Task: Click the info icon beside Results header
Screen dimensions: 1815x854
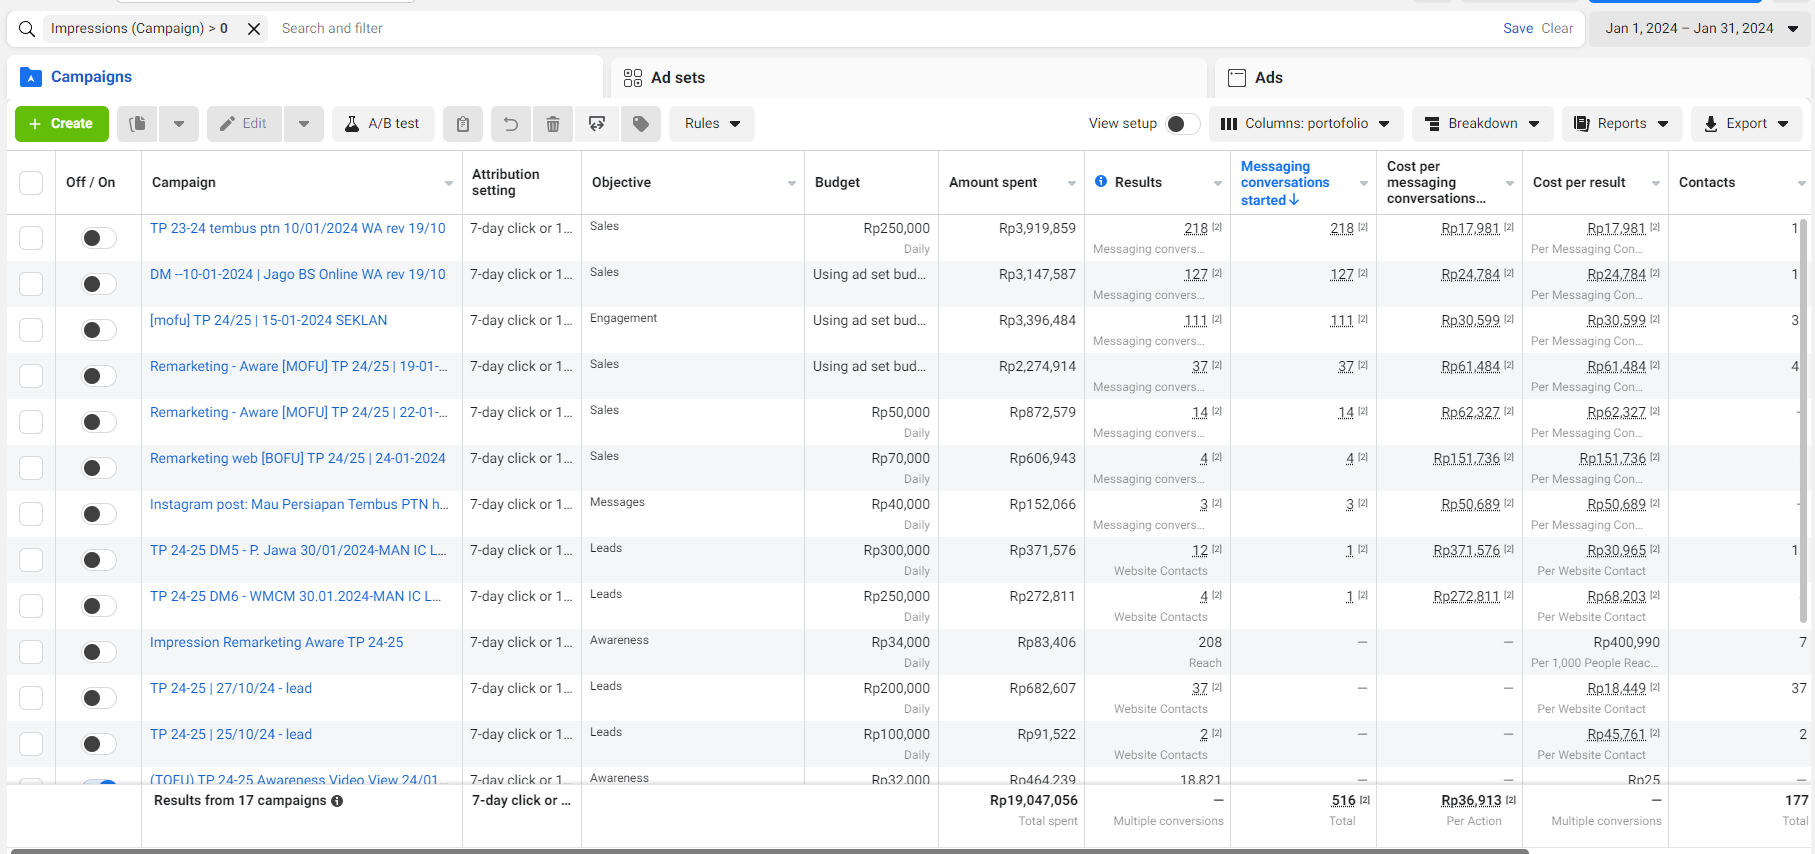Action: point(1101,182)
